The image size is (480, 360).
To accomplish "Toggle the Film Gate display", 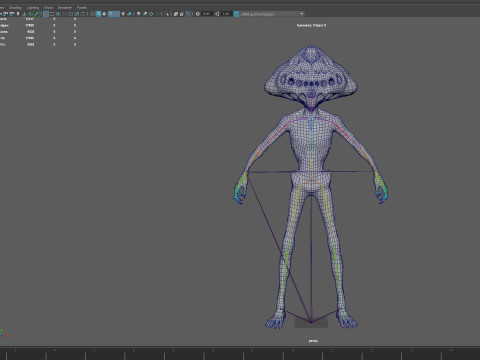I will click(52, 14).
